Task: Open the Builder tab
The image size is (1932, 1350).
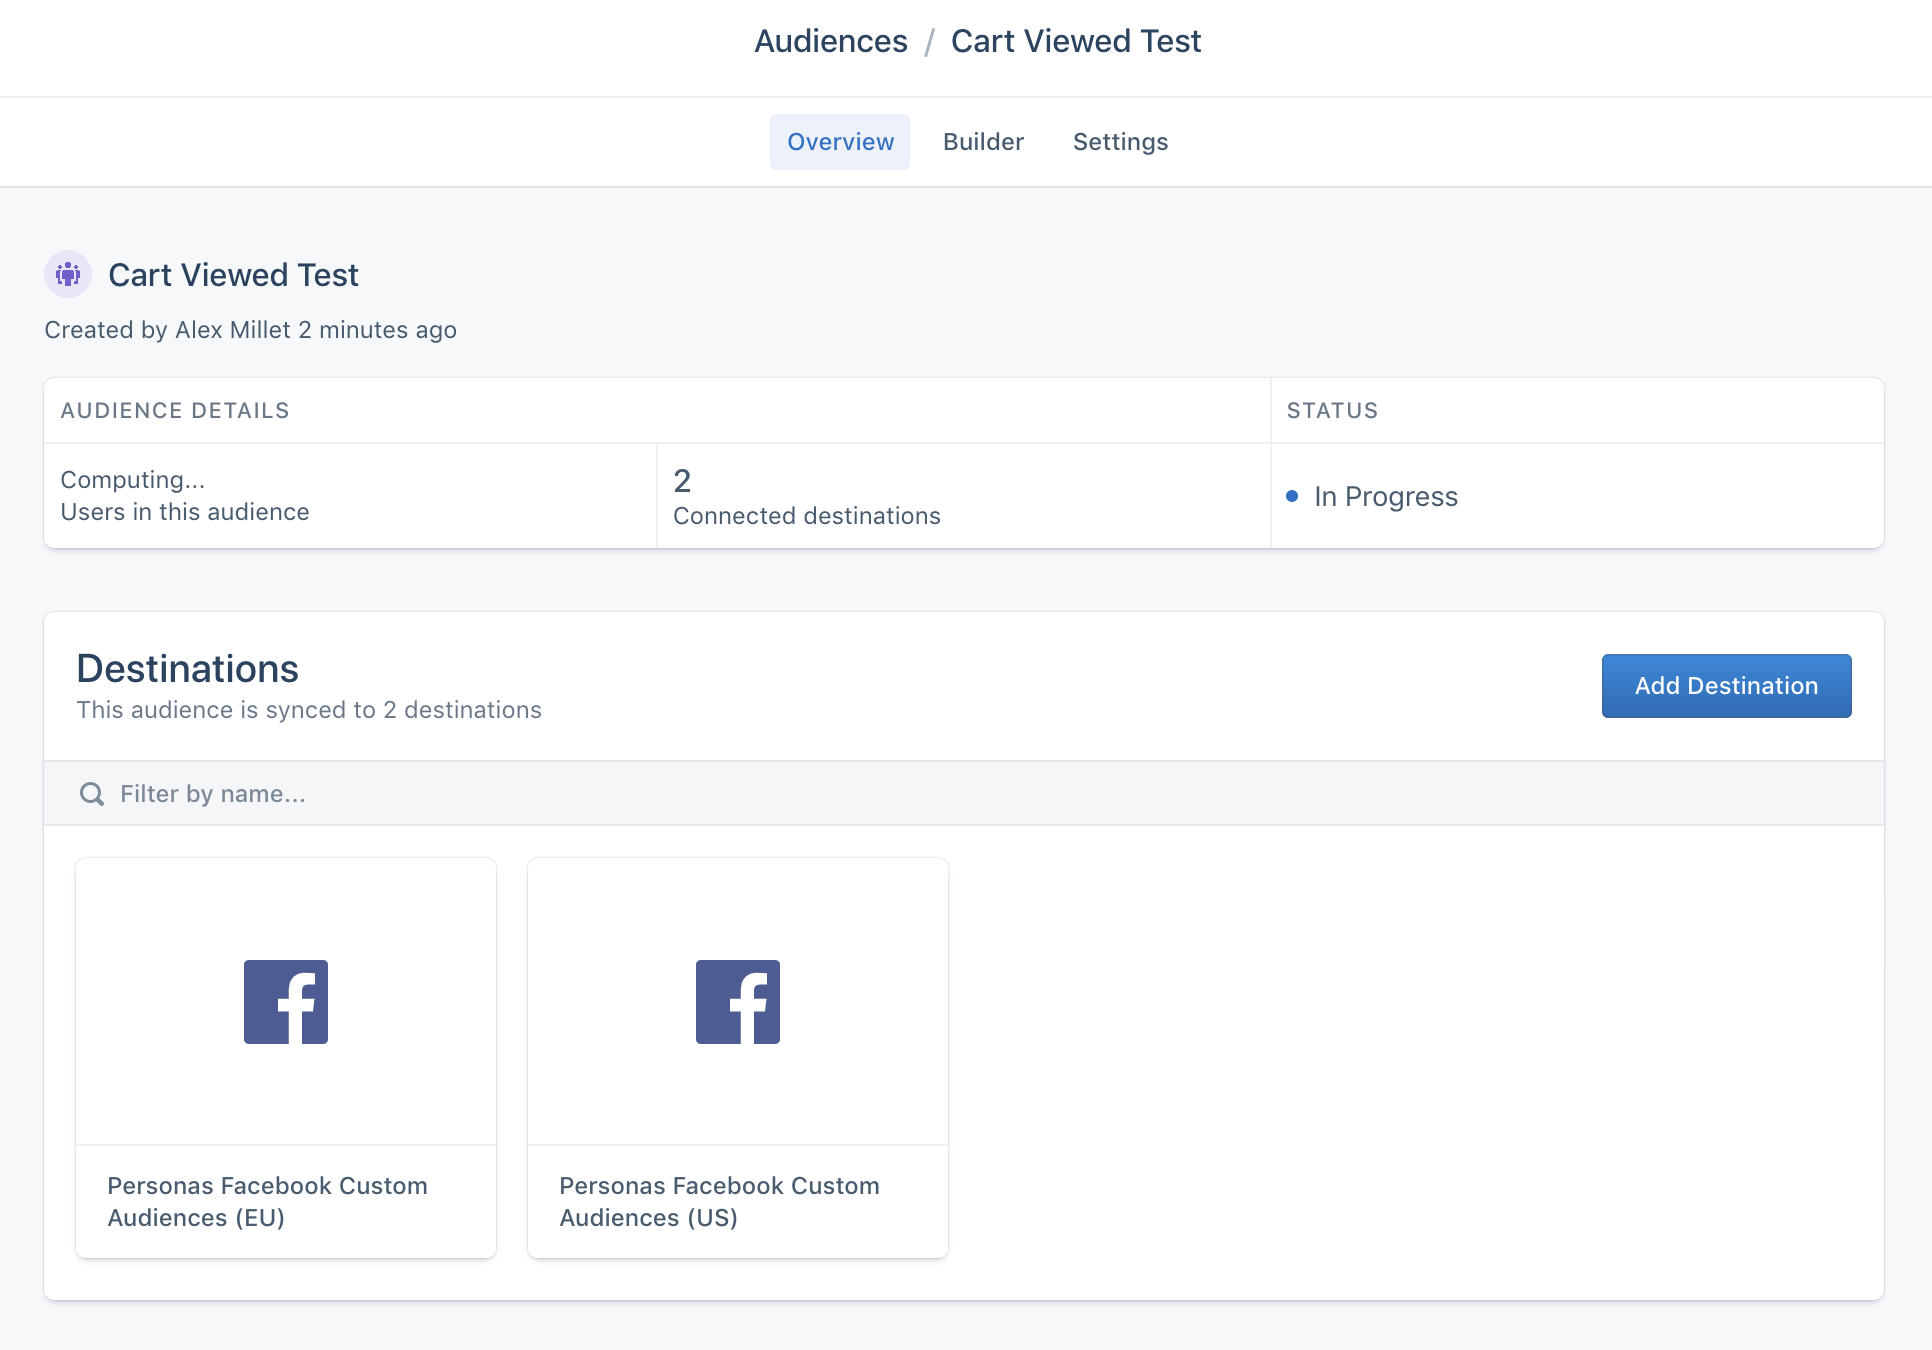Action: coord(983,142)
